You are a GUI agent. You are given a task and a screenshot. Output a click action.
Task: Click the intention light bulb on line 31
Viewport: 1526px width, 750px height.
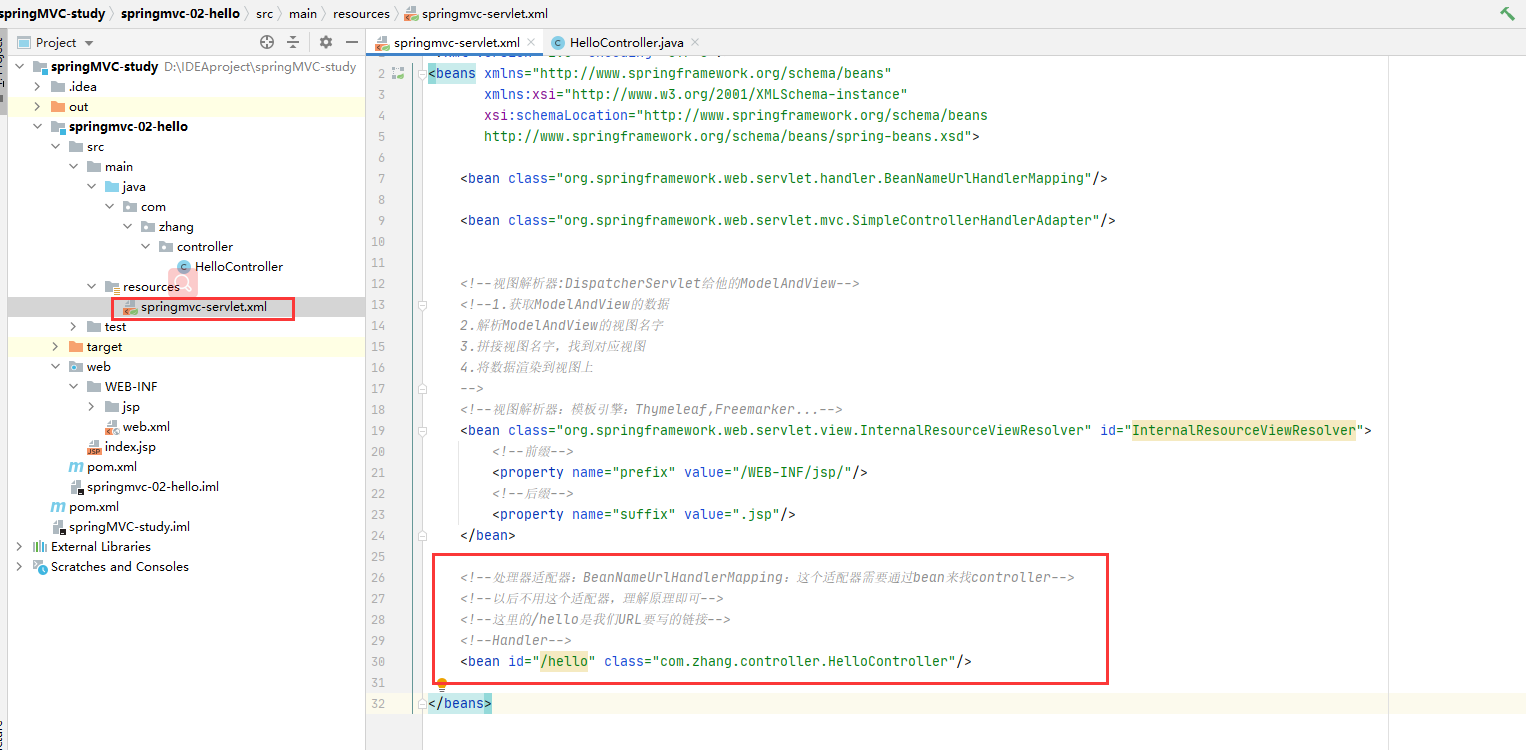pyautogui.click(x=441, y=685)
